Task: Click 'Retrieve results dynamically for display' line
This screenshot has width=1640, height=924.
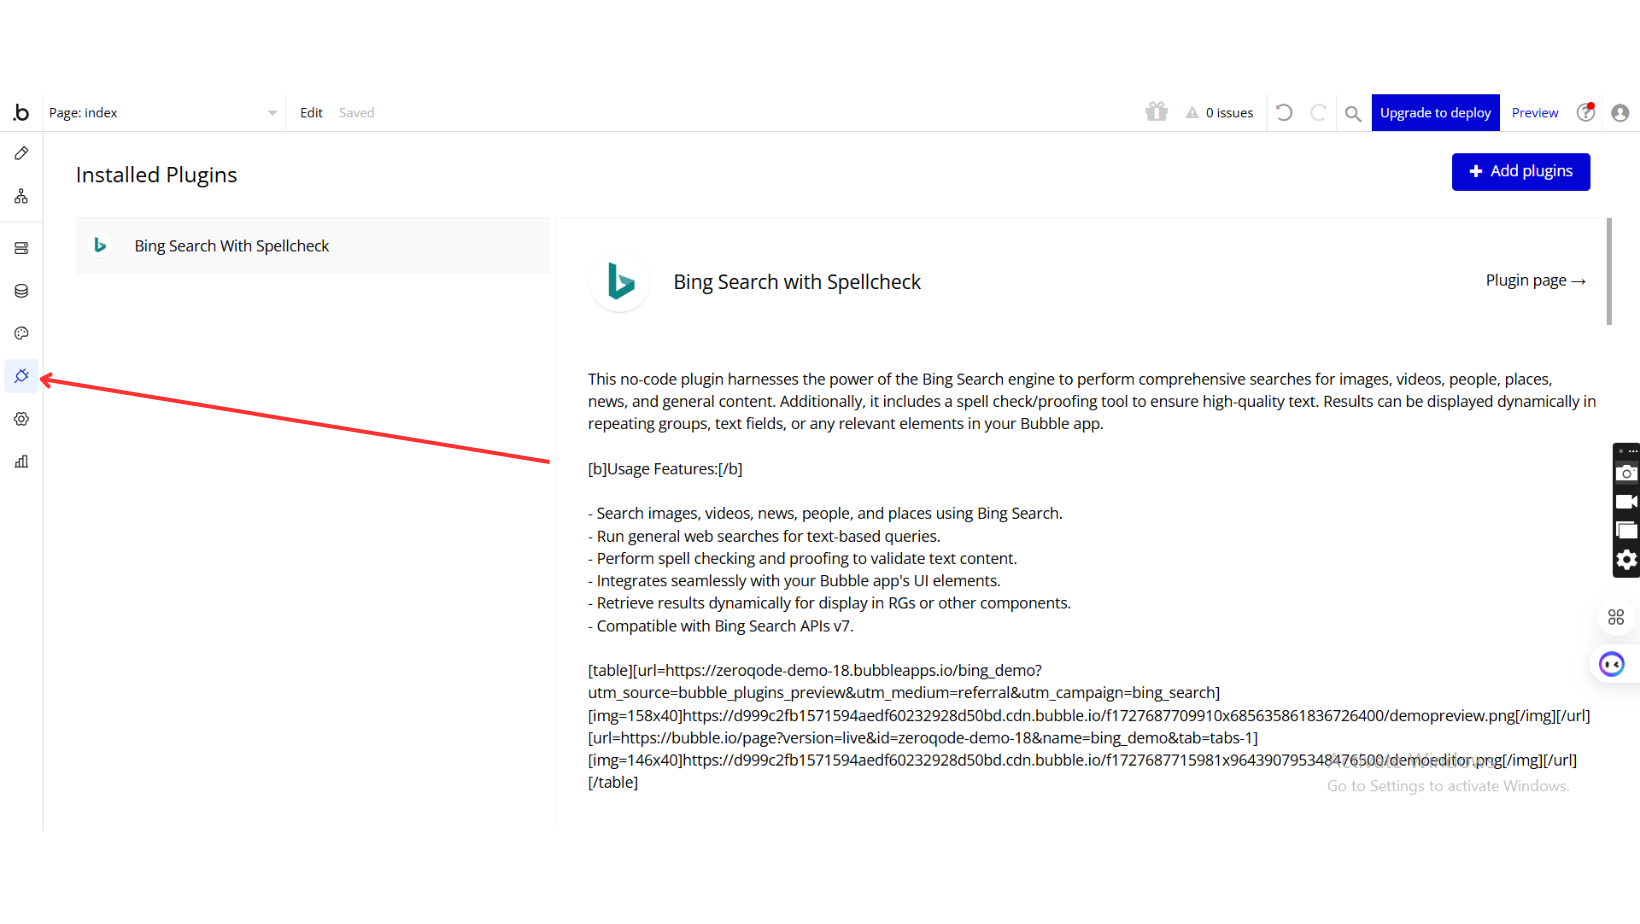Action: click(829, 603)
